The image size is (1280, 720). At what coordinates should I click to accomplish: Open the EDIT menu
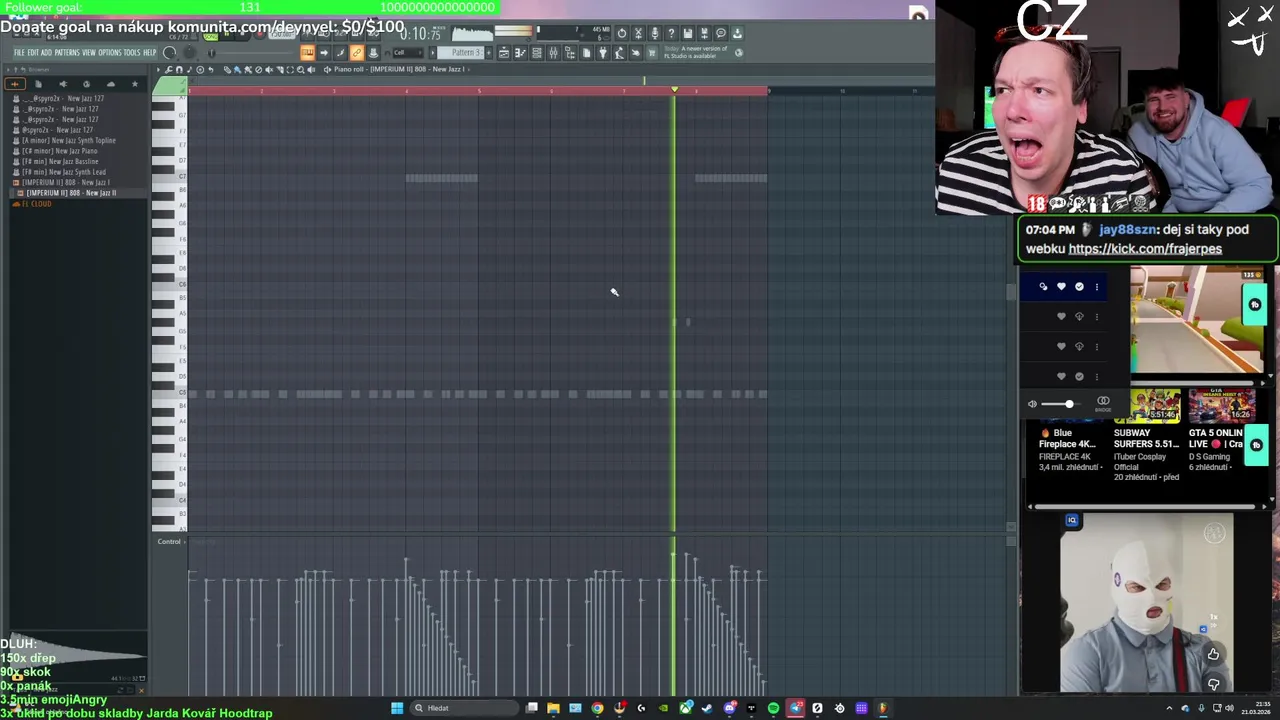coord(33,52)
